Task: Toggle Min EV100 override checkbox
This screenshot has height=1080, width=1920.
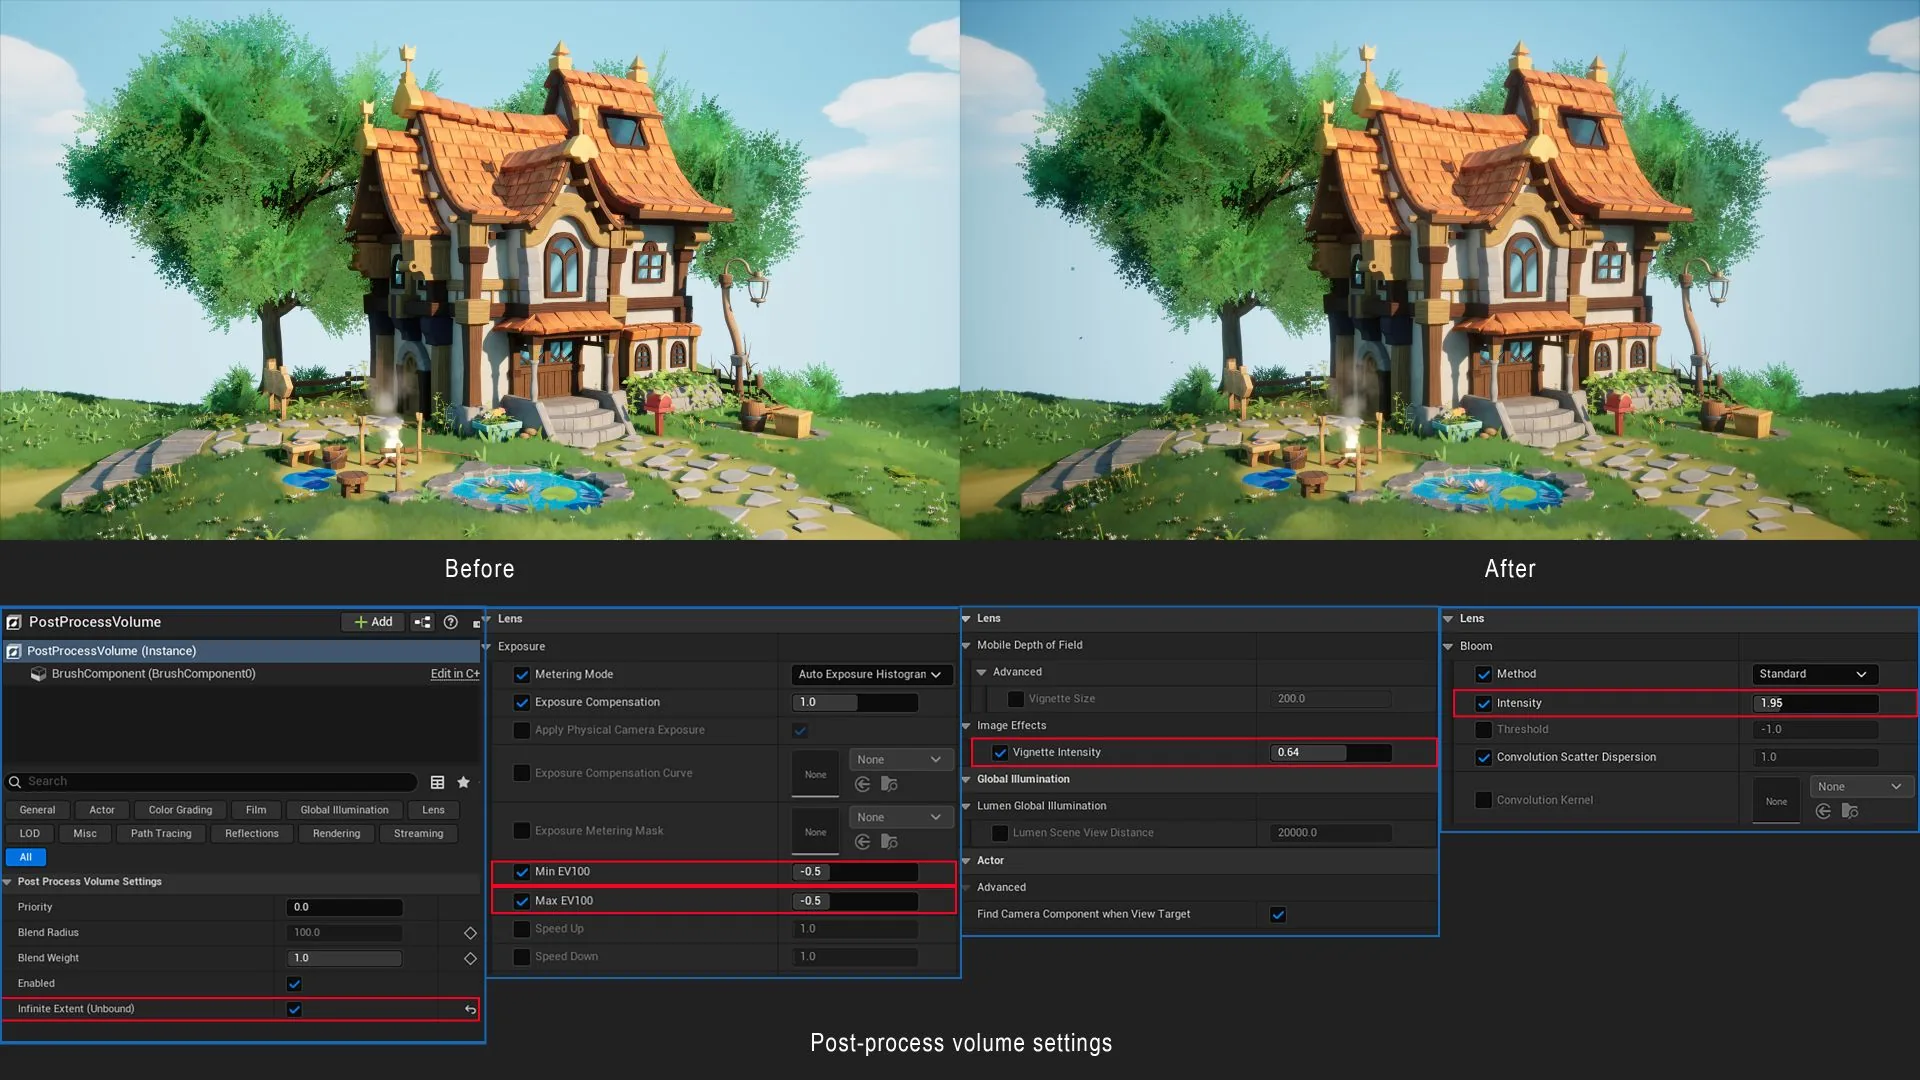Action: coord(522,872)
